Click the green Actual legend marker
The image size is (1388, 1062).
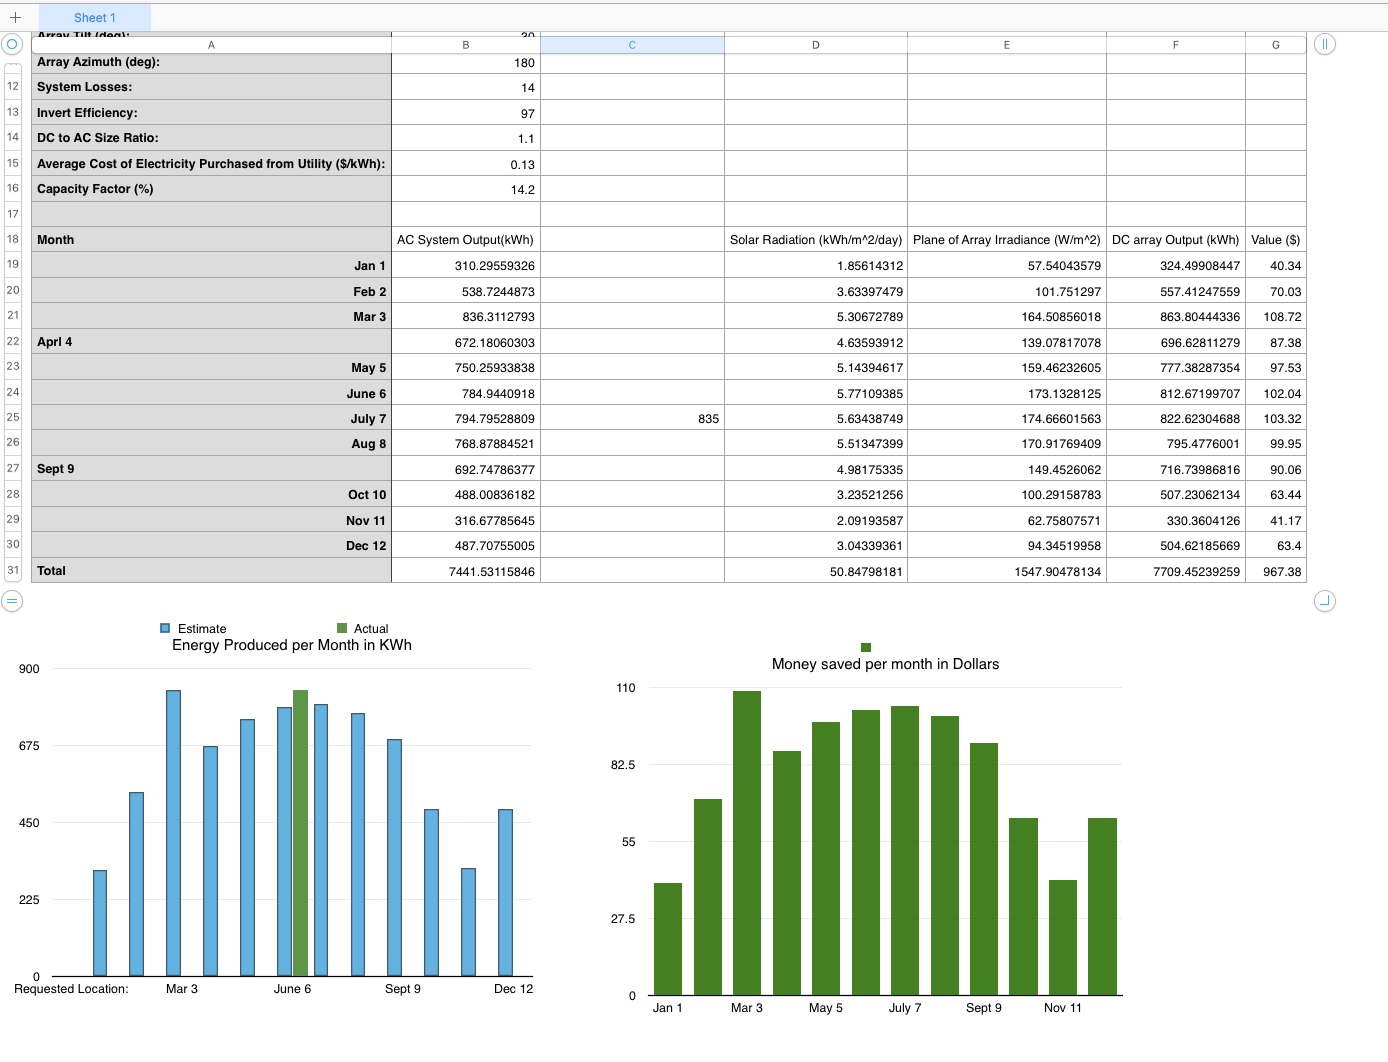tap(341, 628)
